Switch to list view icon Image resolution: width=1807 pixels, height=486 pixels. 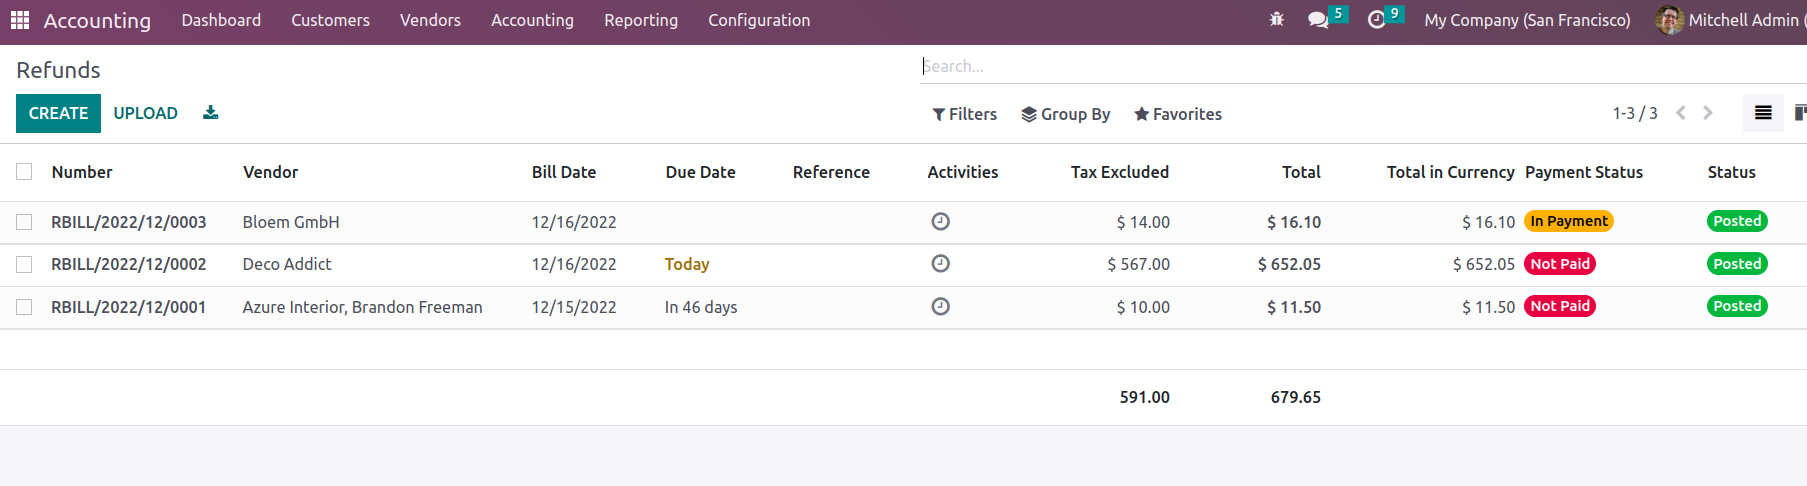pos(1763,113)
